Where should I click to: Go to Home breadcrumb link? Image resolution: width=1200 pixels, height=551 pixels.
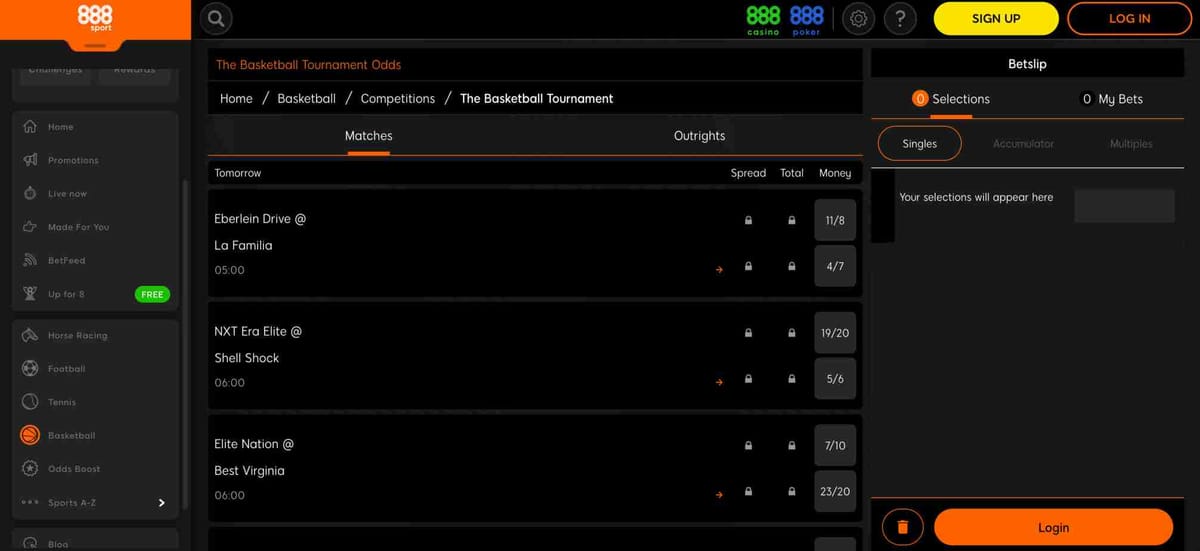click(x=236, y=99)
